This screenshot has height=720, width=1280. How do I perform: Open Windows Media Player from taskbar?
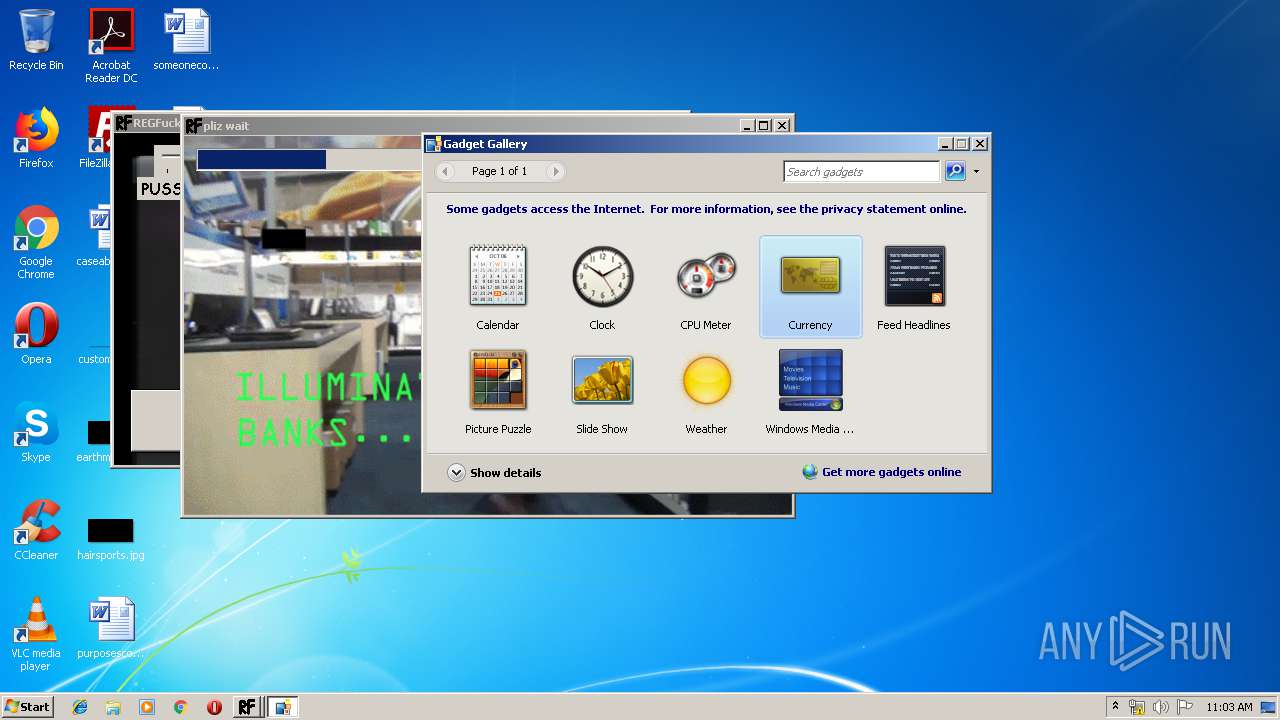click(x=147, y=707)
